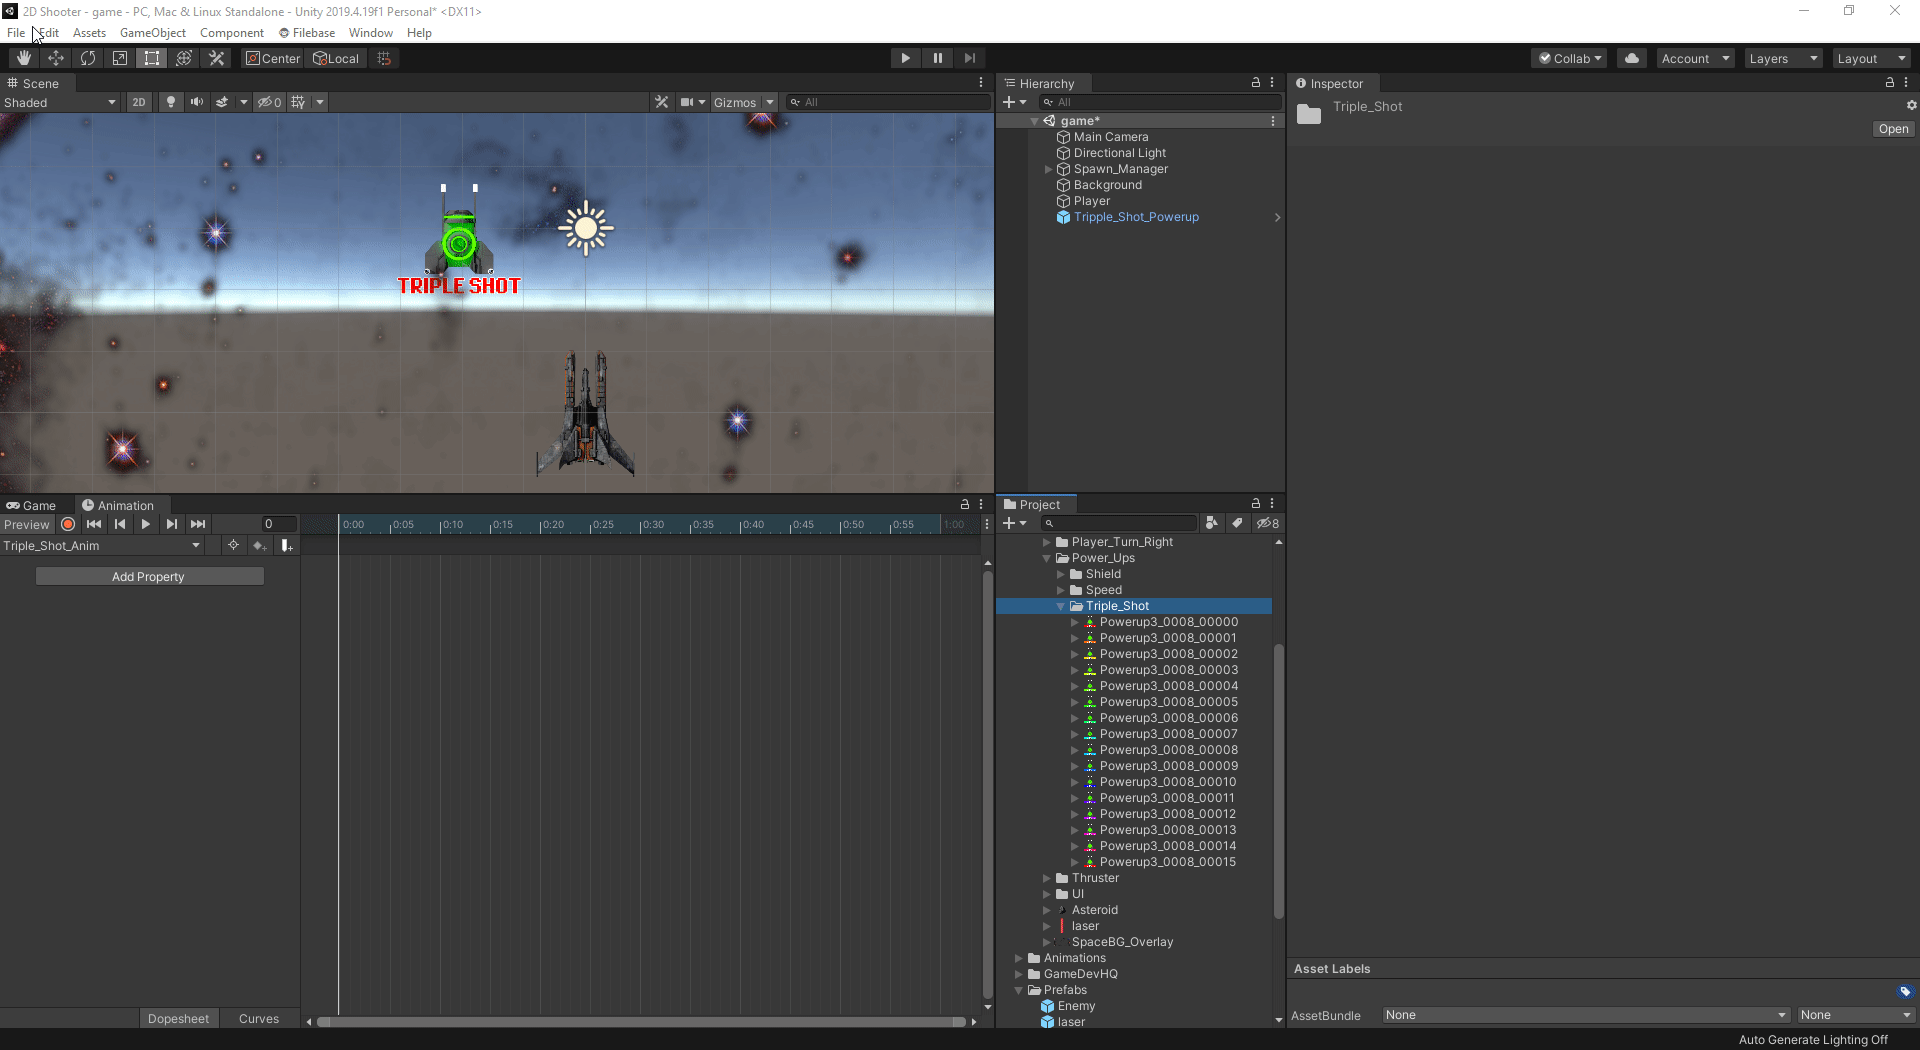Collapse the Power_Ups folder
Screen dimensions: 1920x1050
pyautogui.click(x=1046, y=558)
